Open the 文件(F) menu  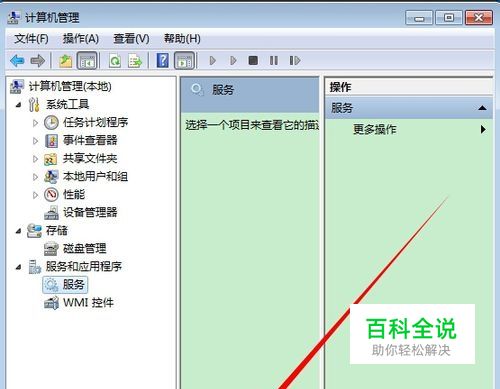click(31, 39)
